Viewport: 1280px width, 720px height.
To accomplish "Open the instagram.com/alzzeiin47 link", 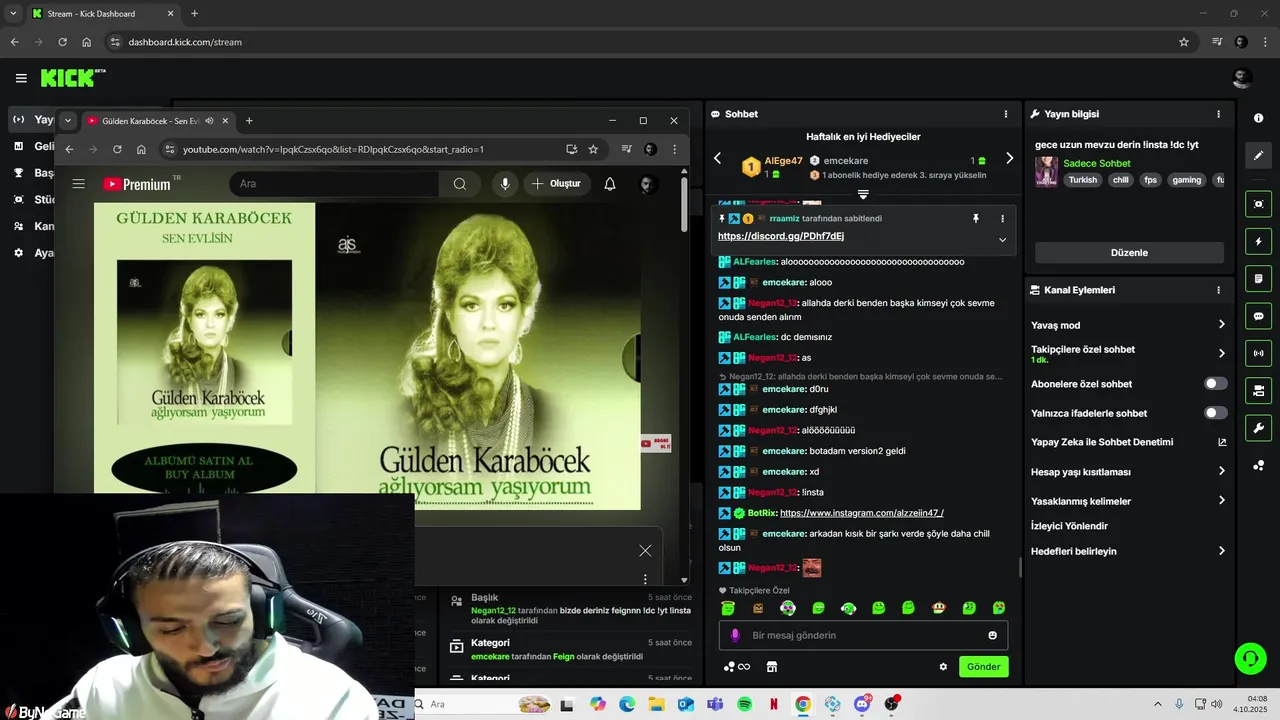I will click(862, 513).
